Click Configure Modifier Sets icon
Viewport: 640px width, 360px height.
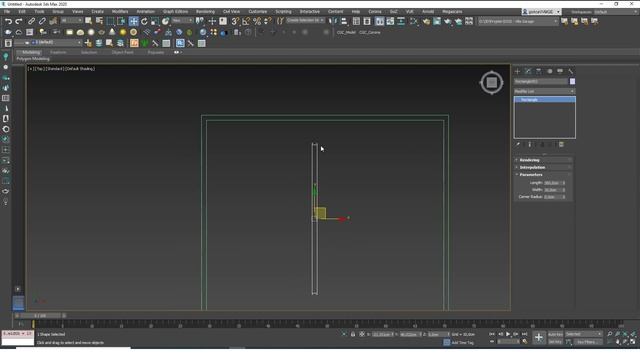[x=562, y=144]
